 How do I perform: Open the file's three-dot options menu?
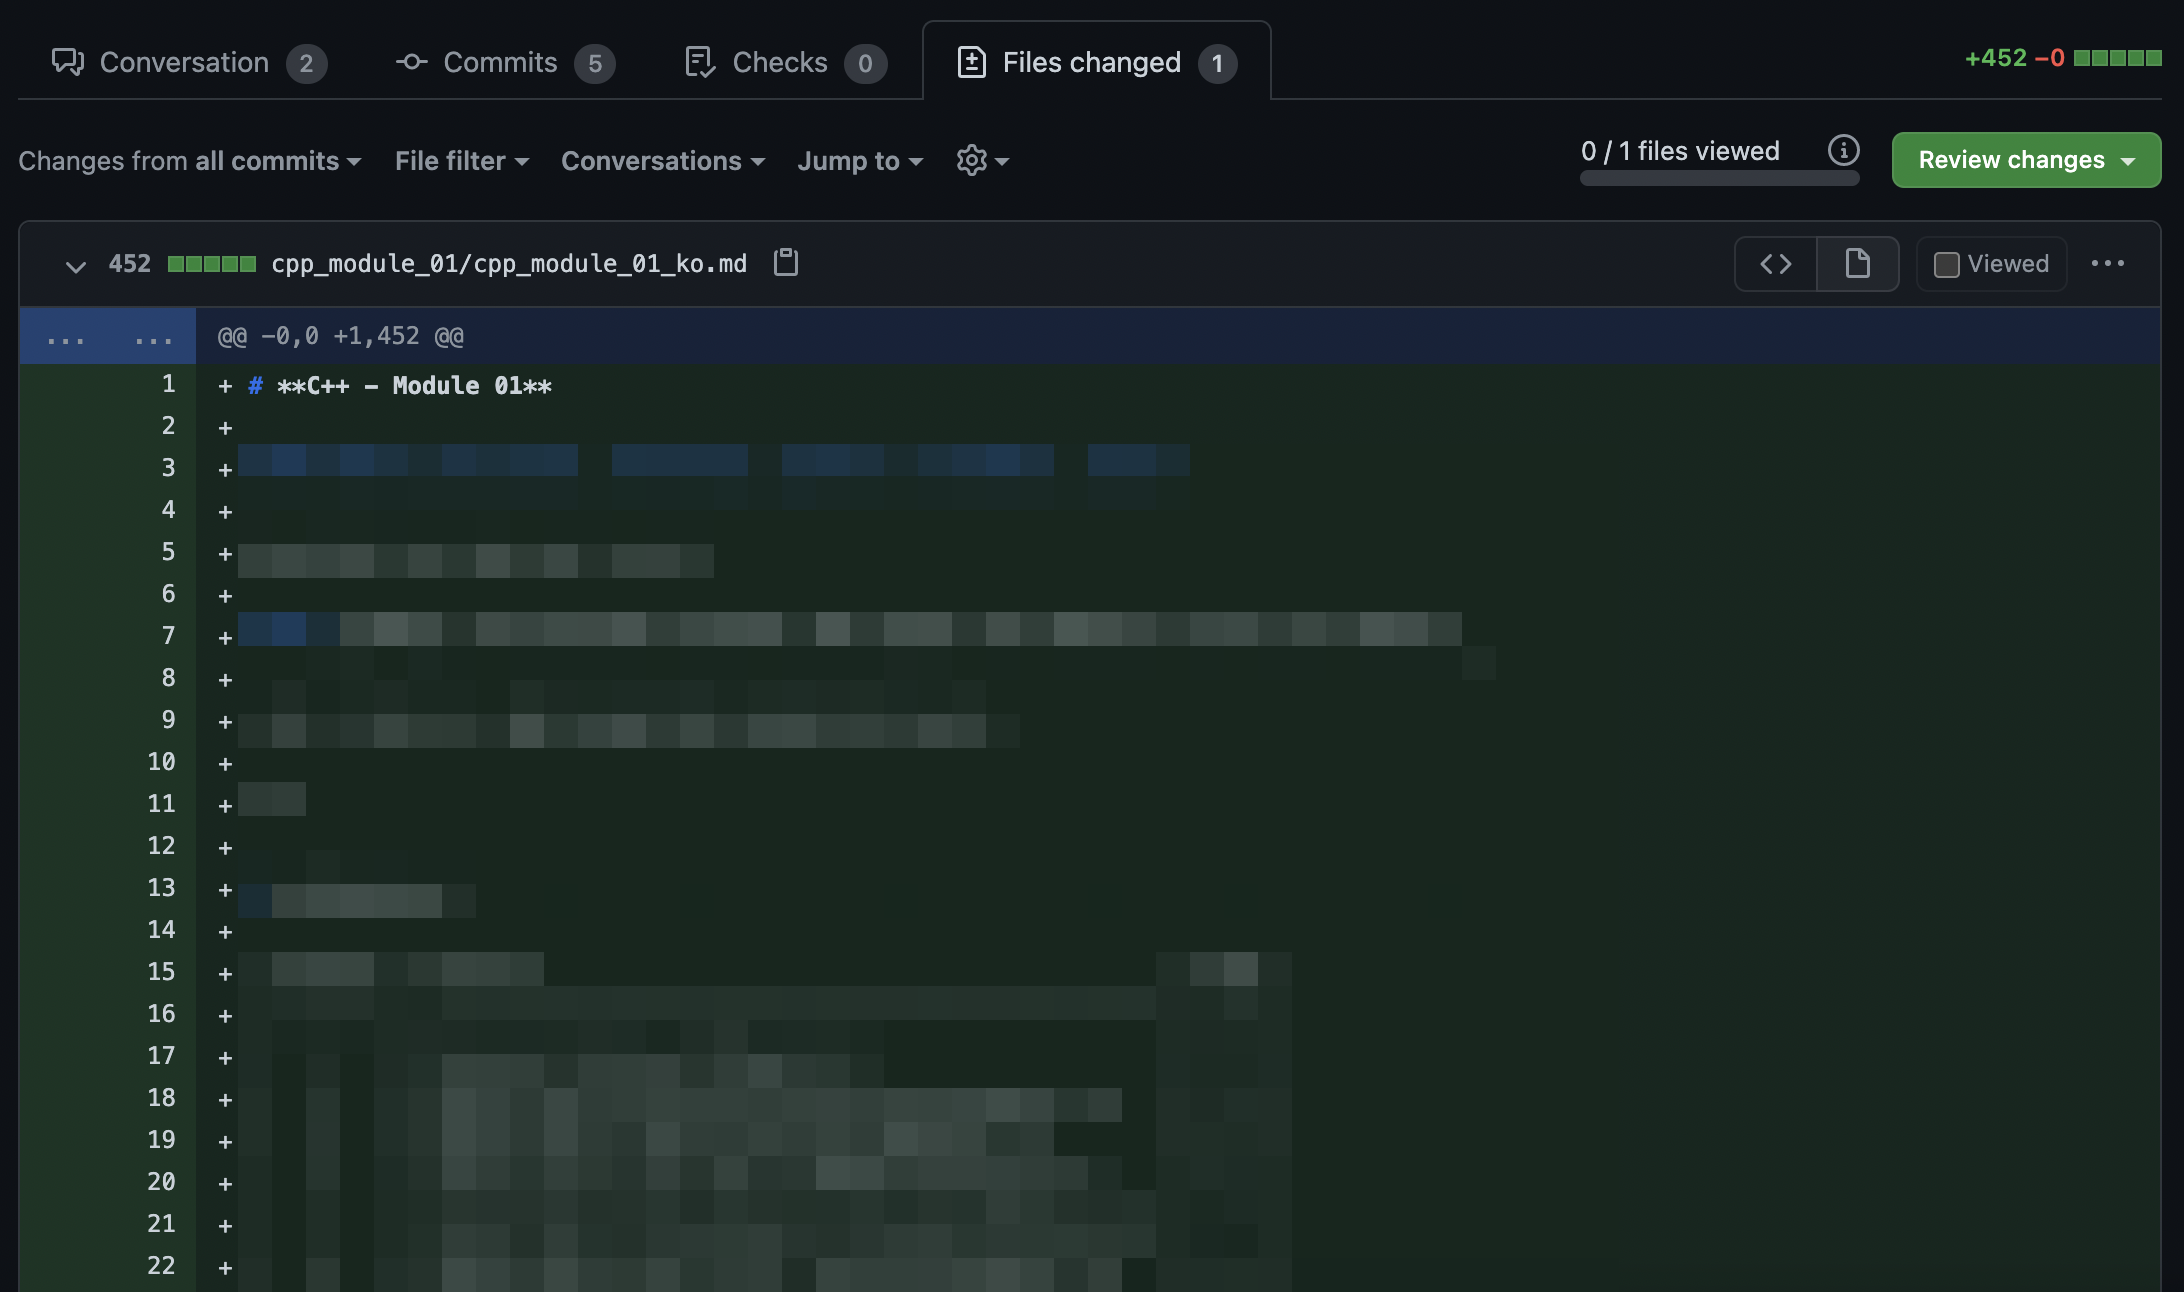(2107, 264)
